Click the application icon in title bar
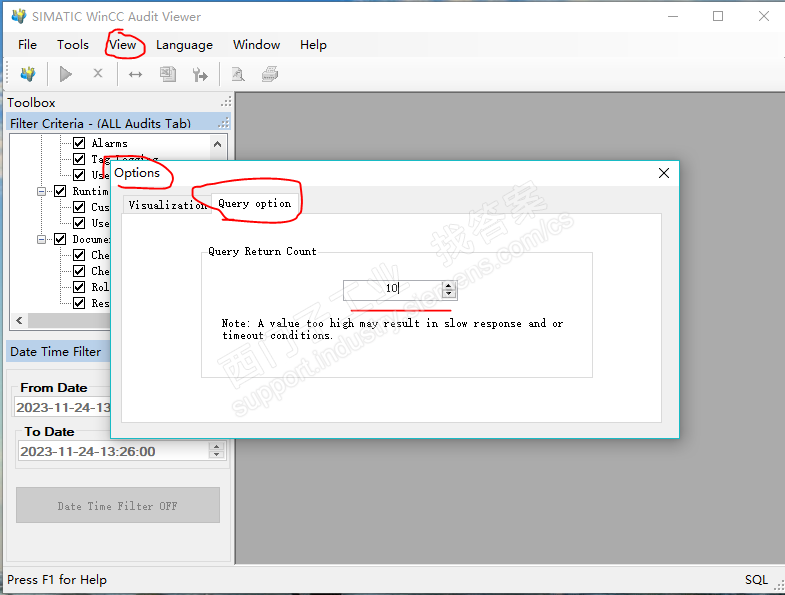This screenshot has height=595, width=785. click(x=19, y=16)
